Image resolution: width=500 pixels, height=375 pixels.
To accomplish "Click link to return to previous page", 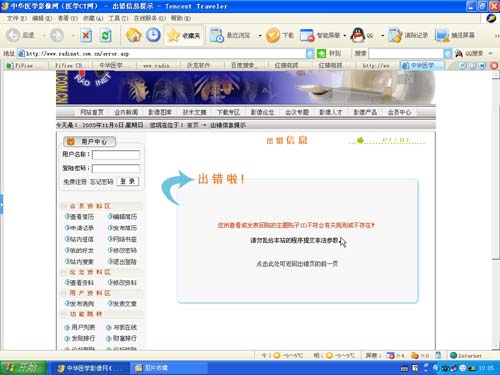I will tap(297, 264).
